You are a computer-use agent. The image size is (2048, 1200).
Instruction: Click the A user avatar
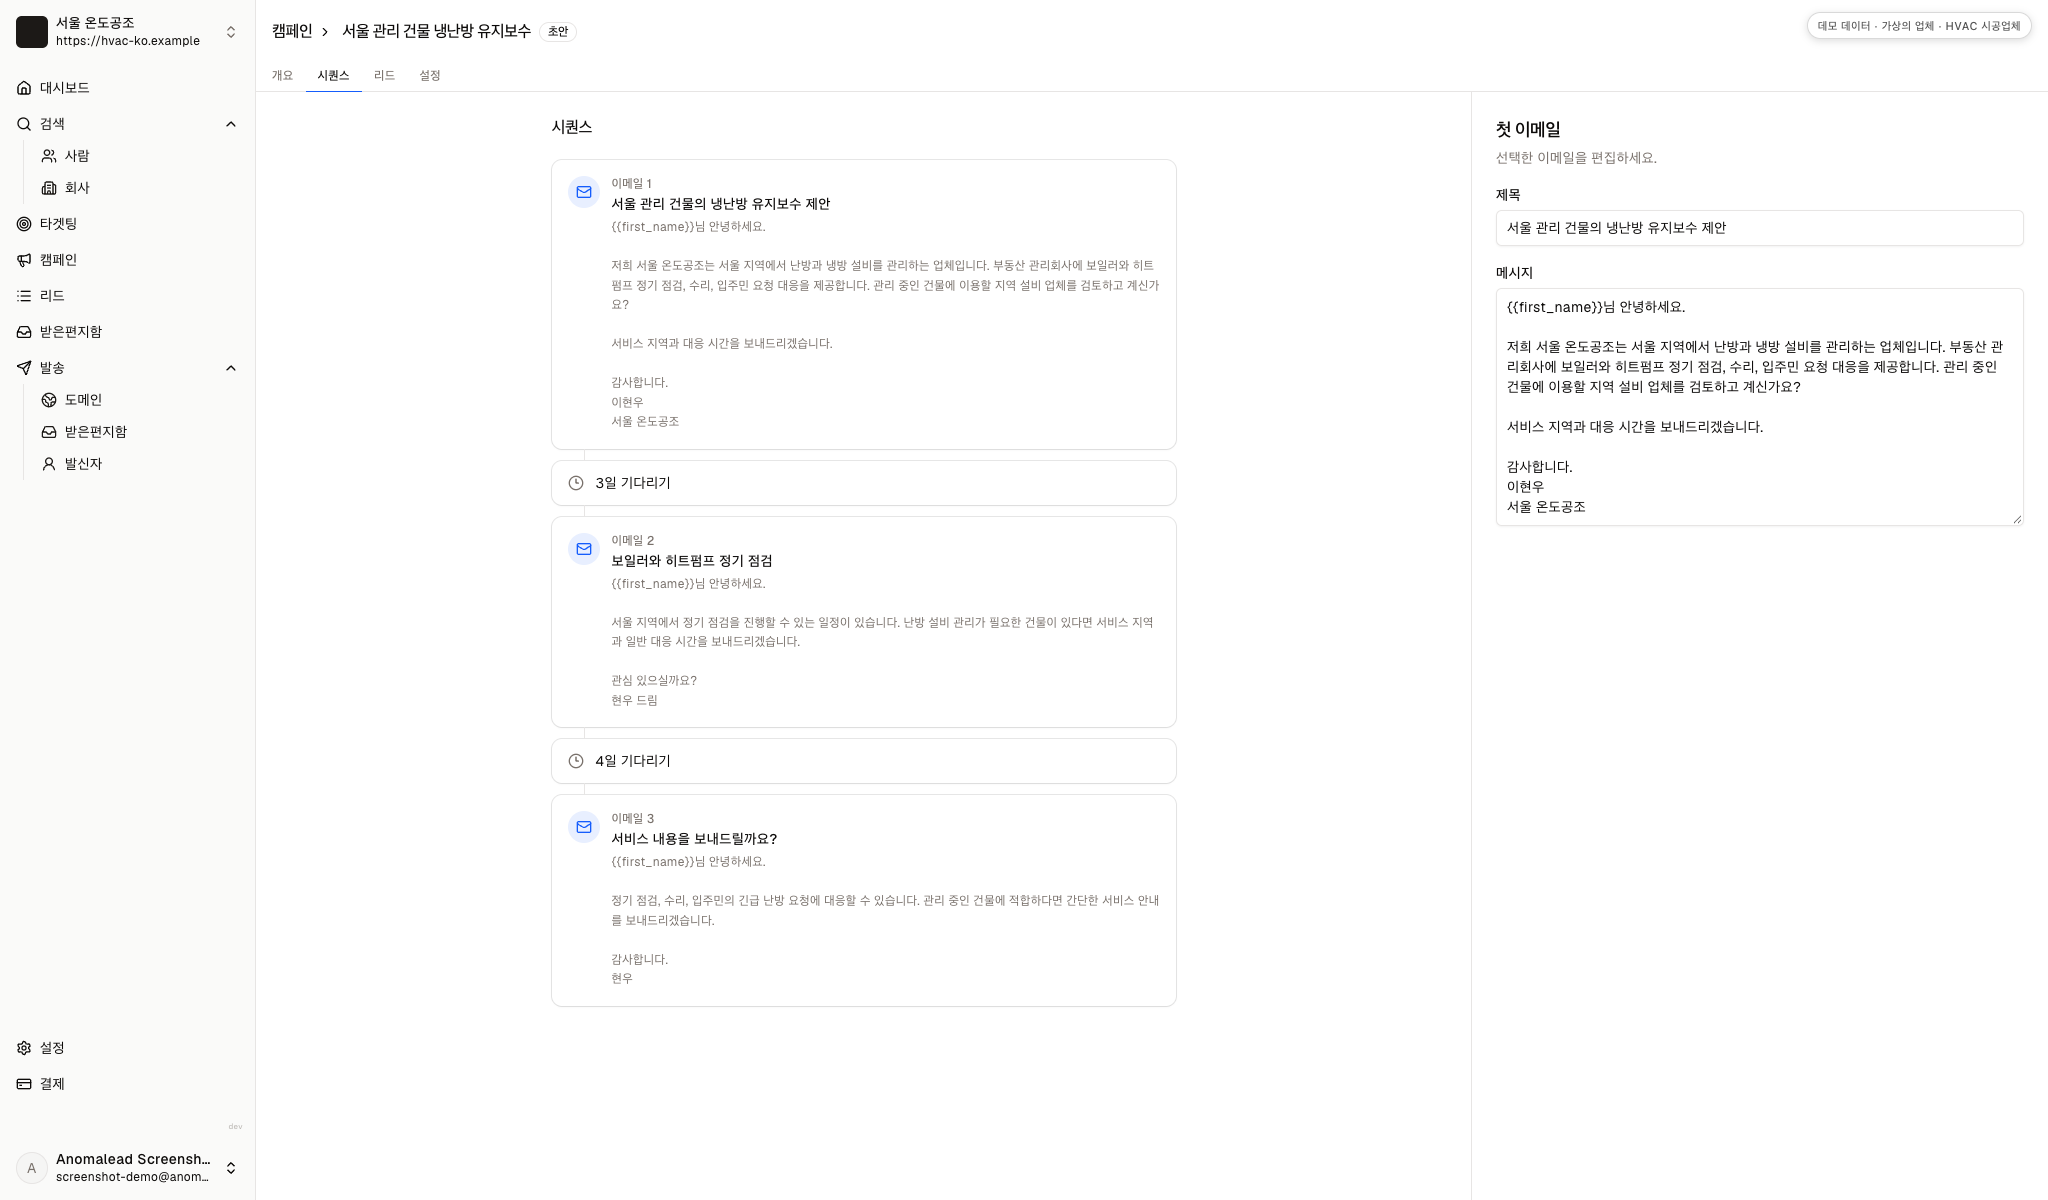coord(32,1168)
